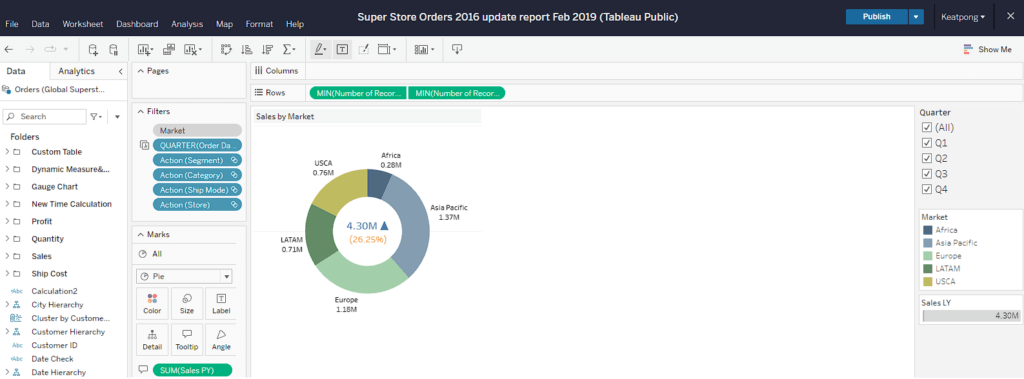
Task: Switch to the Analytics tab
Action: tap(76, 71)
